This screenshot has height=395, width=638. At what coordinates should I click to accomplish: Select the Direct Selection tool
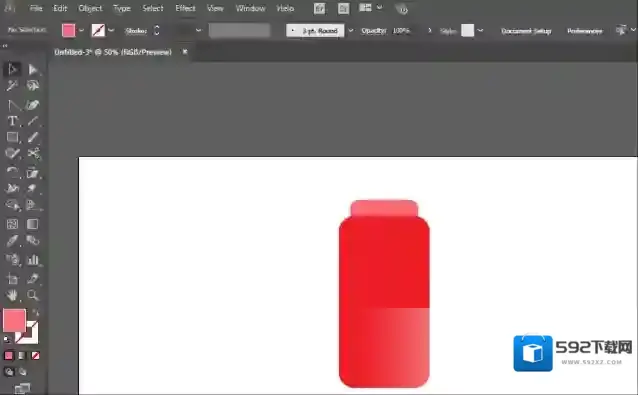(33, 70)
